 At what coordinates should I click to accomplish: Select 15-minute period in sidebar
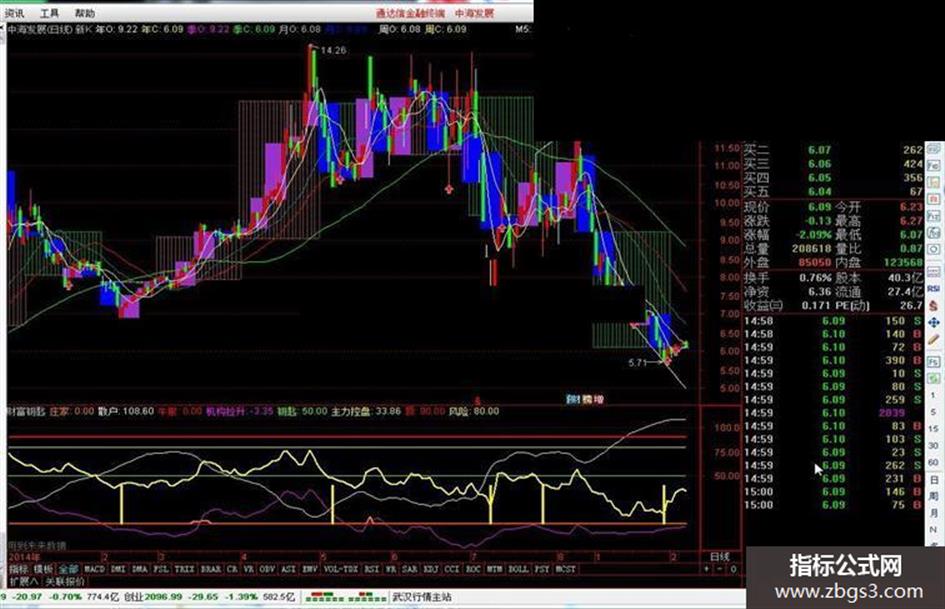coord(933,429)
